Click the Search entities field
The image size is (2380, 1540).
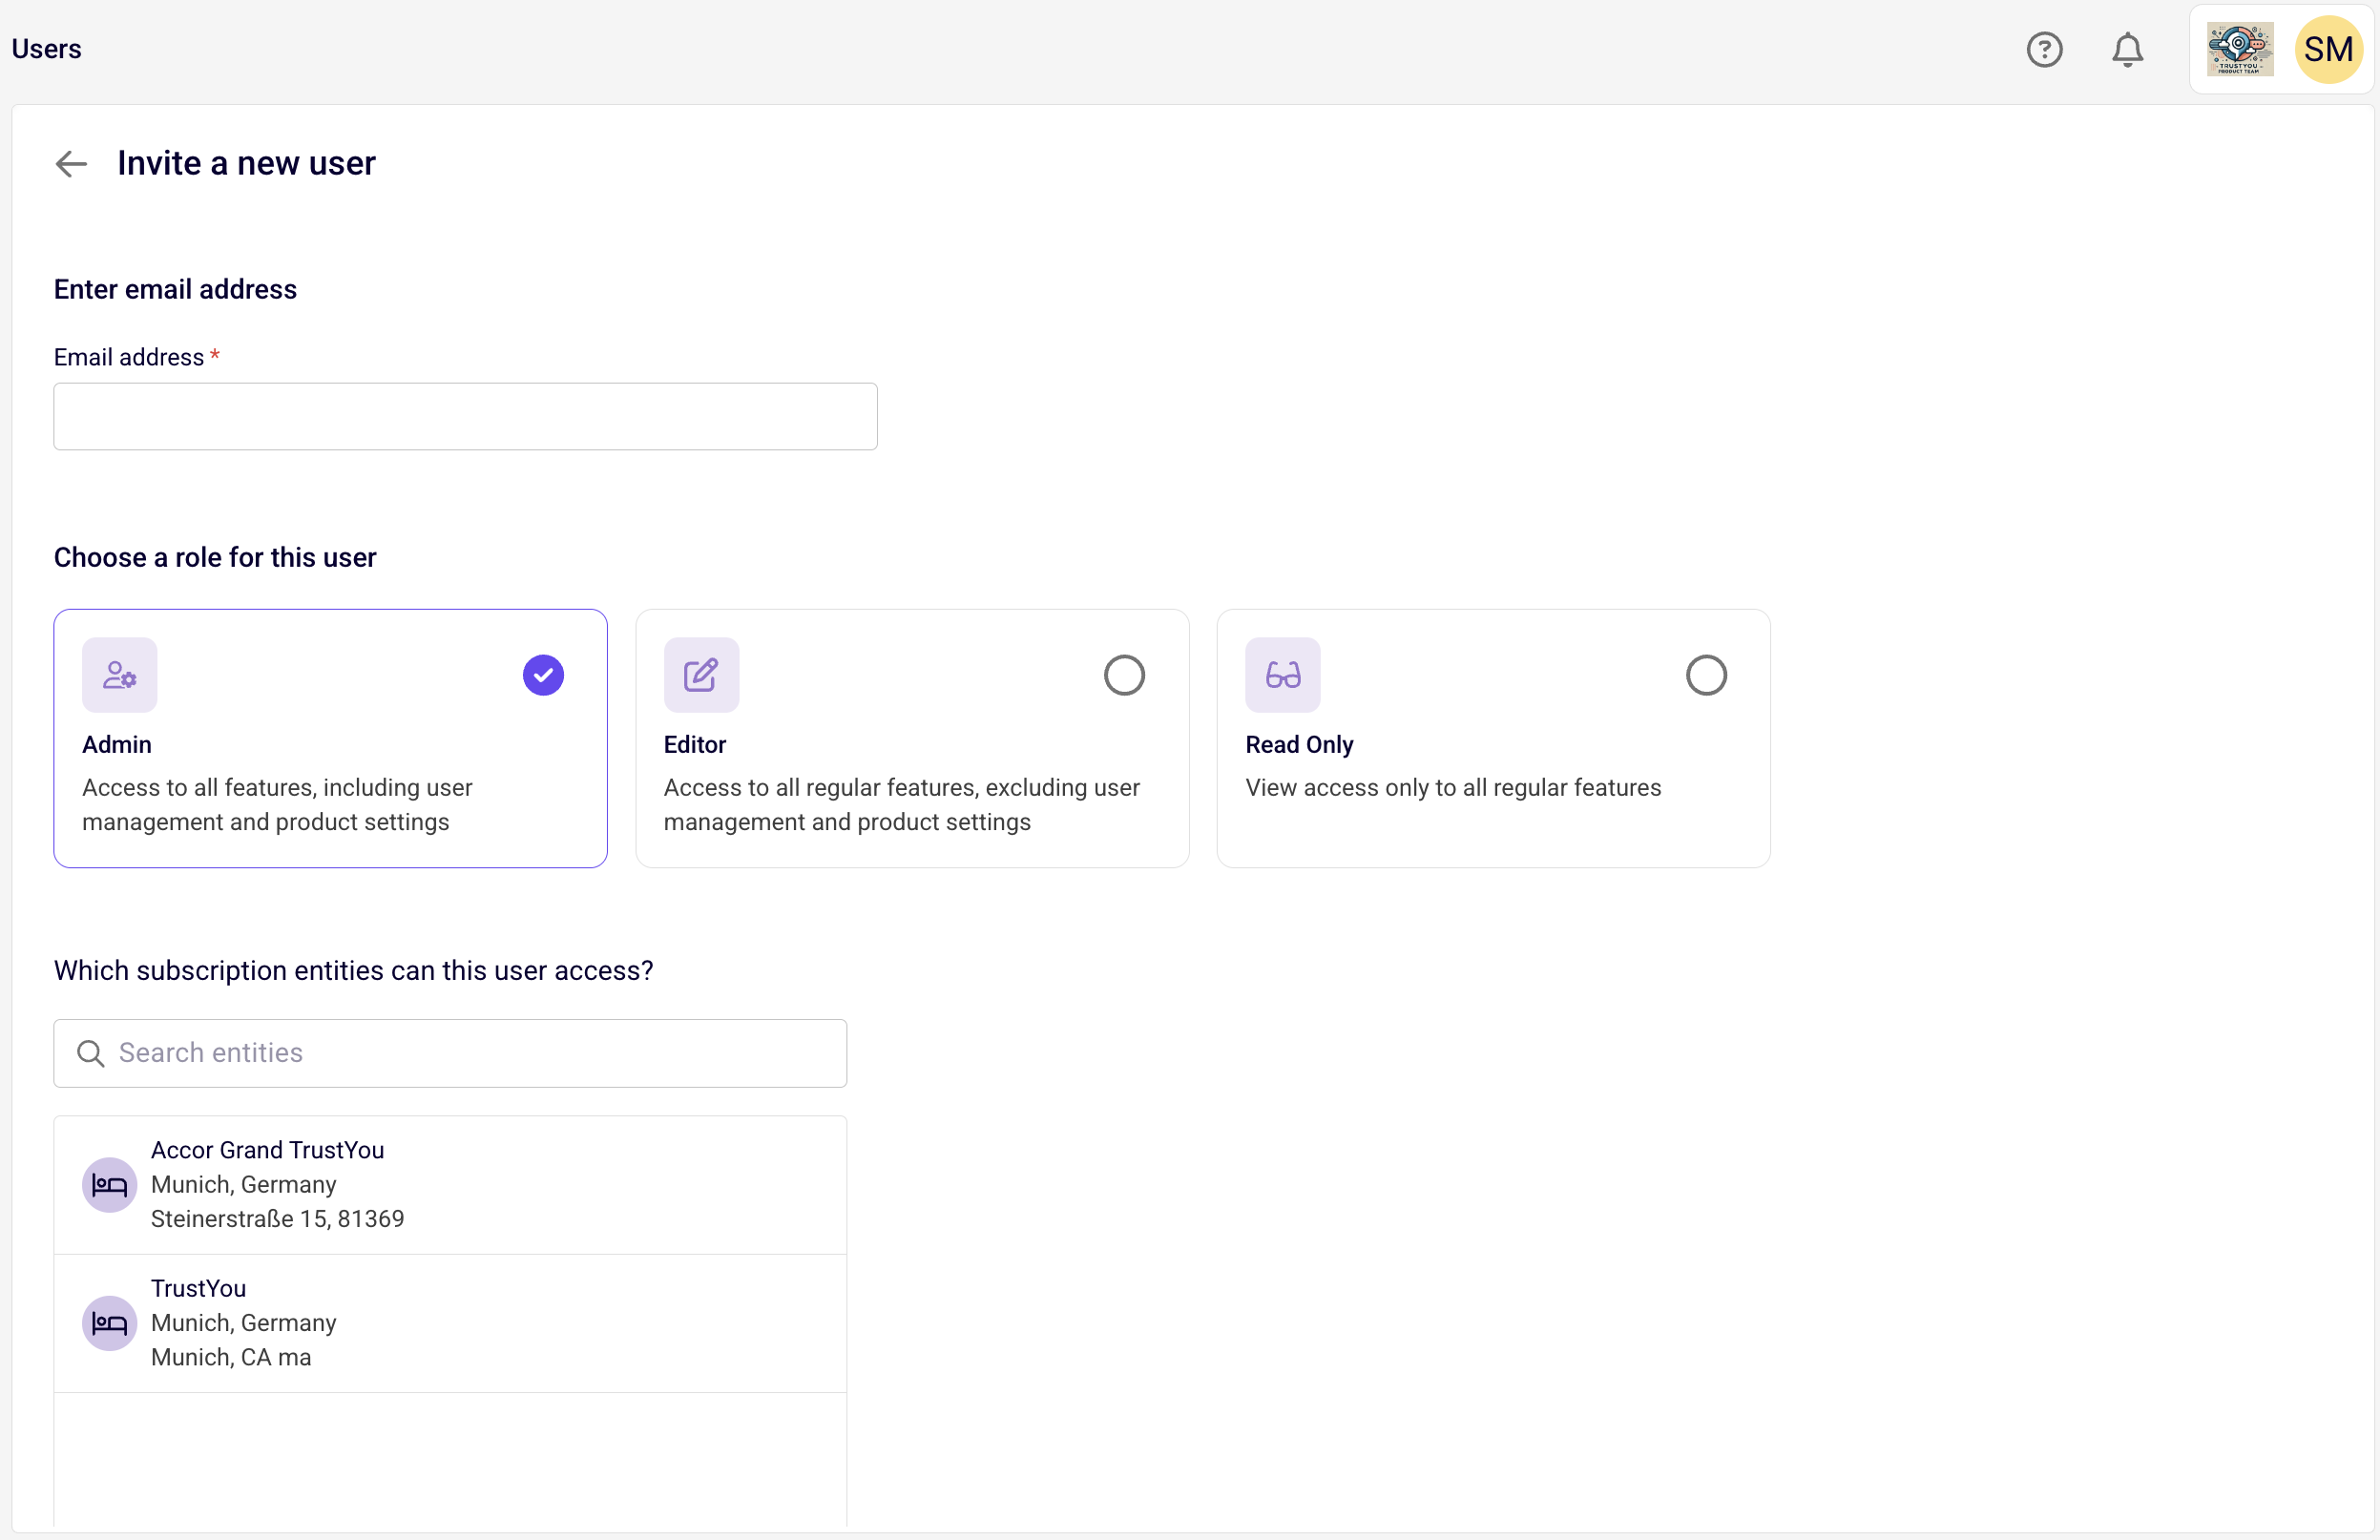[x=450, y=1053]
